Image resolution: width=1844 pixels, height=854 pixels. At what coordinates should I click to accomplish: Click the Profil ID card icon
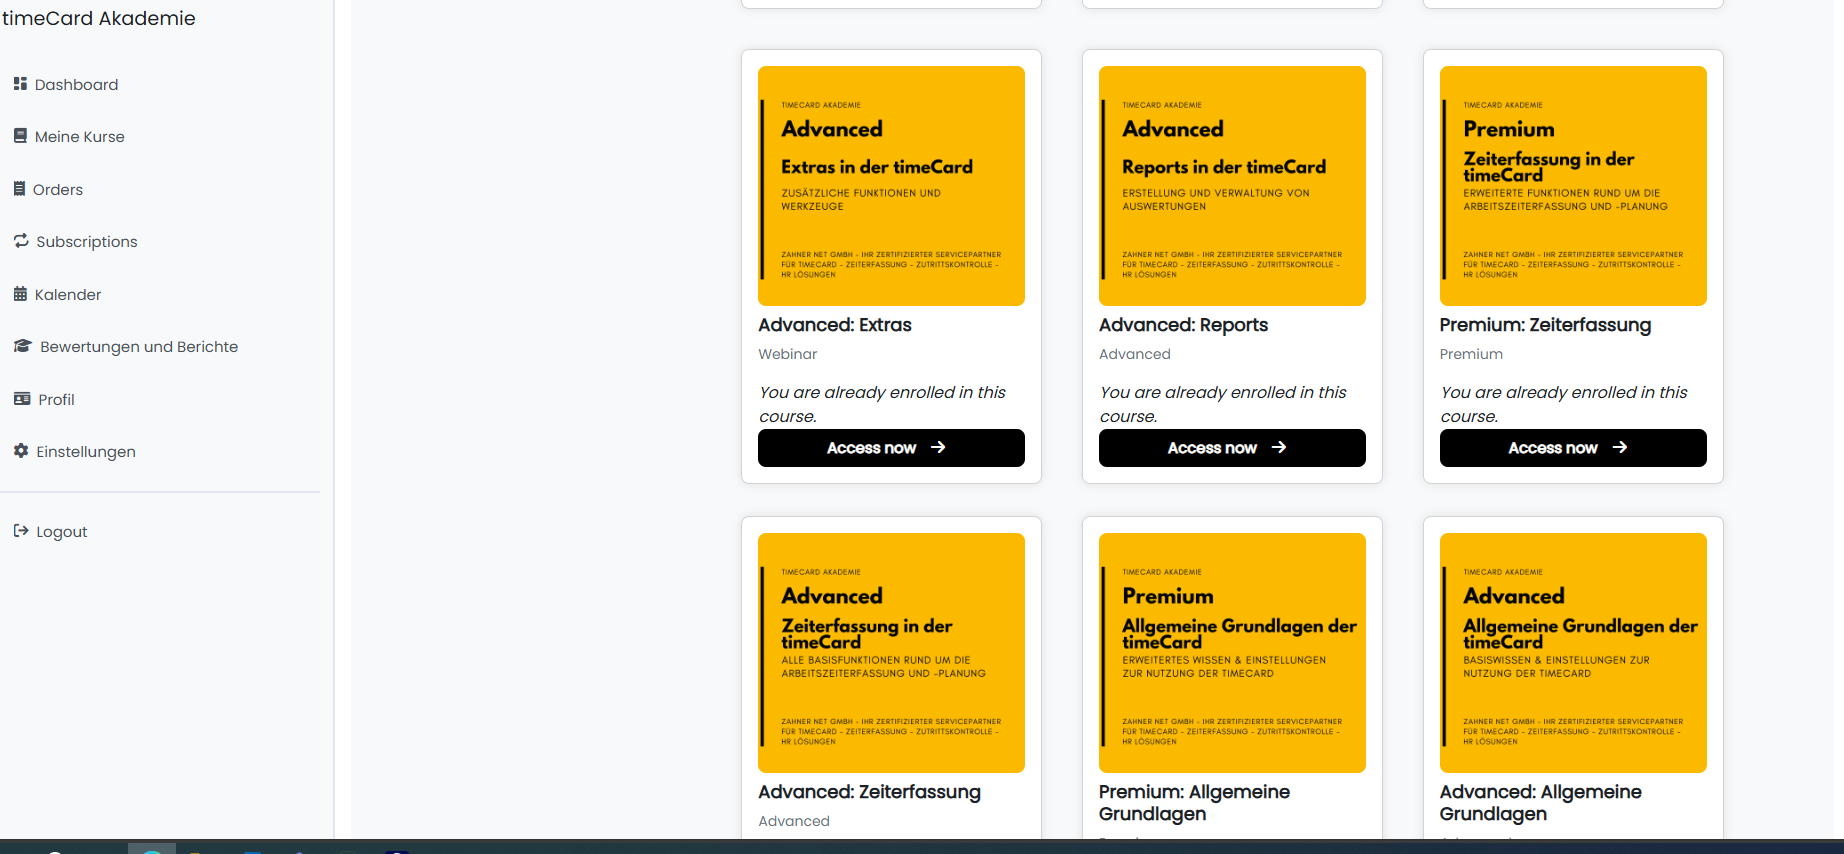point(22,399)
